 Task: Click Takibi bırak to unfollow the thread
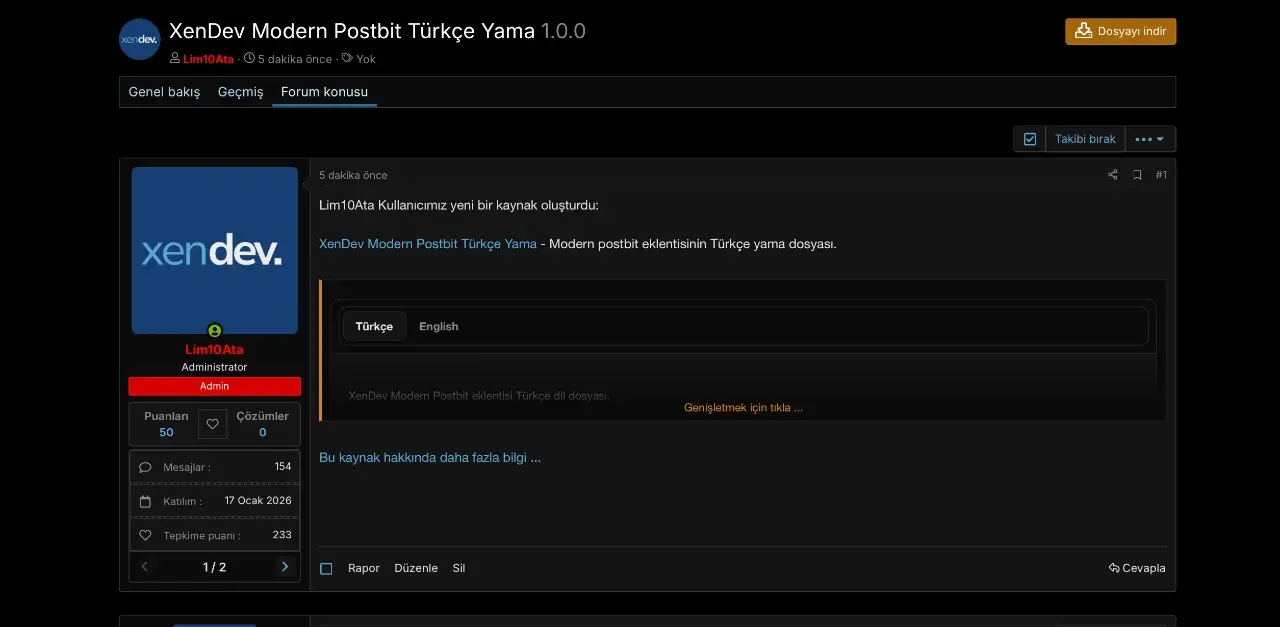pyautogui.click(x=1085, y=138)
